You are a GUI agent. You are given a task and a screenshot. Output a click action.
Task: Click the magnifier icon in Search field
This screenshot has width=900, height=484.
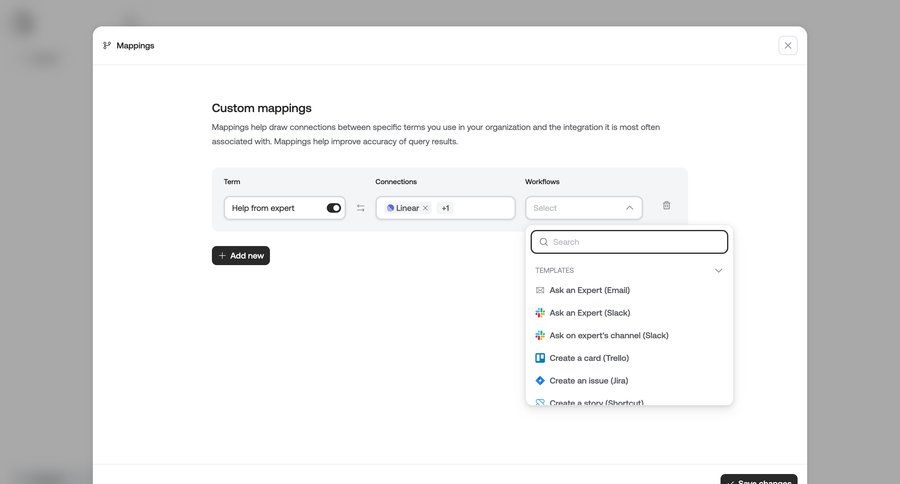tap(544, 242)
